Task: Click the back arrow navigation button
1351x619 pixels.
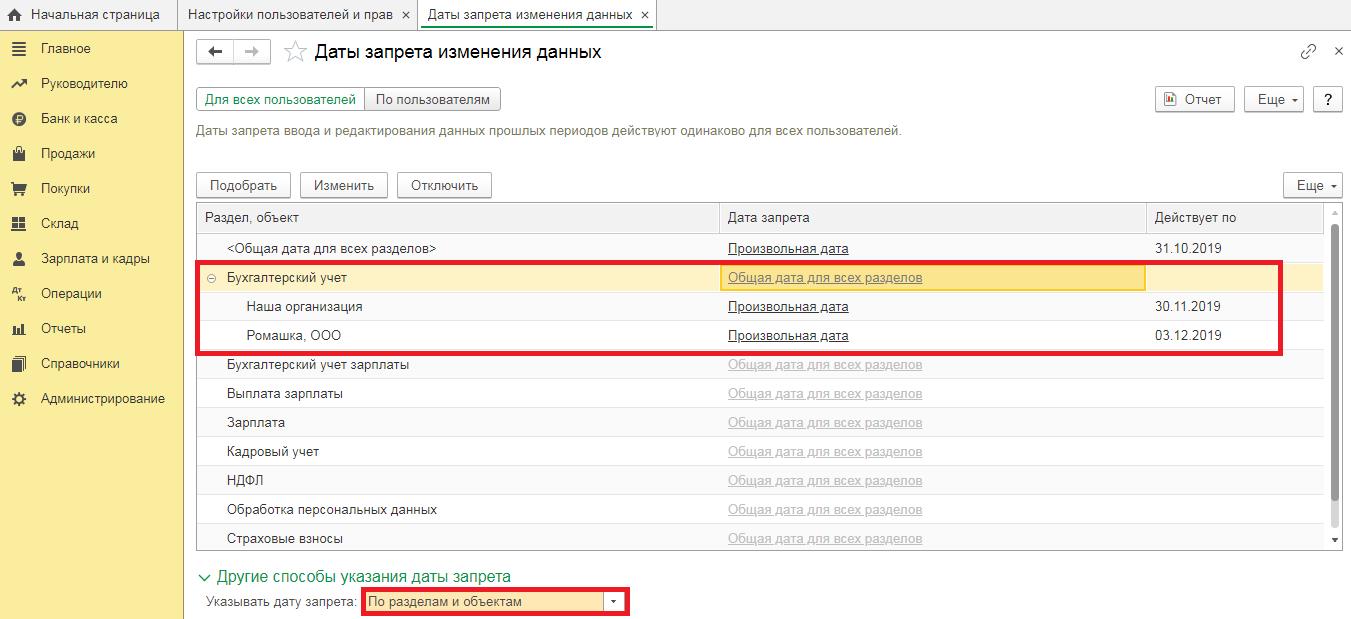Action: coord(215,52)
